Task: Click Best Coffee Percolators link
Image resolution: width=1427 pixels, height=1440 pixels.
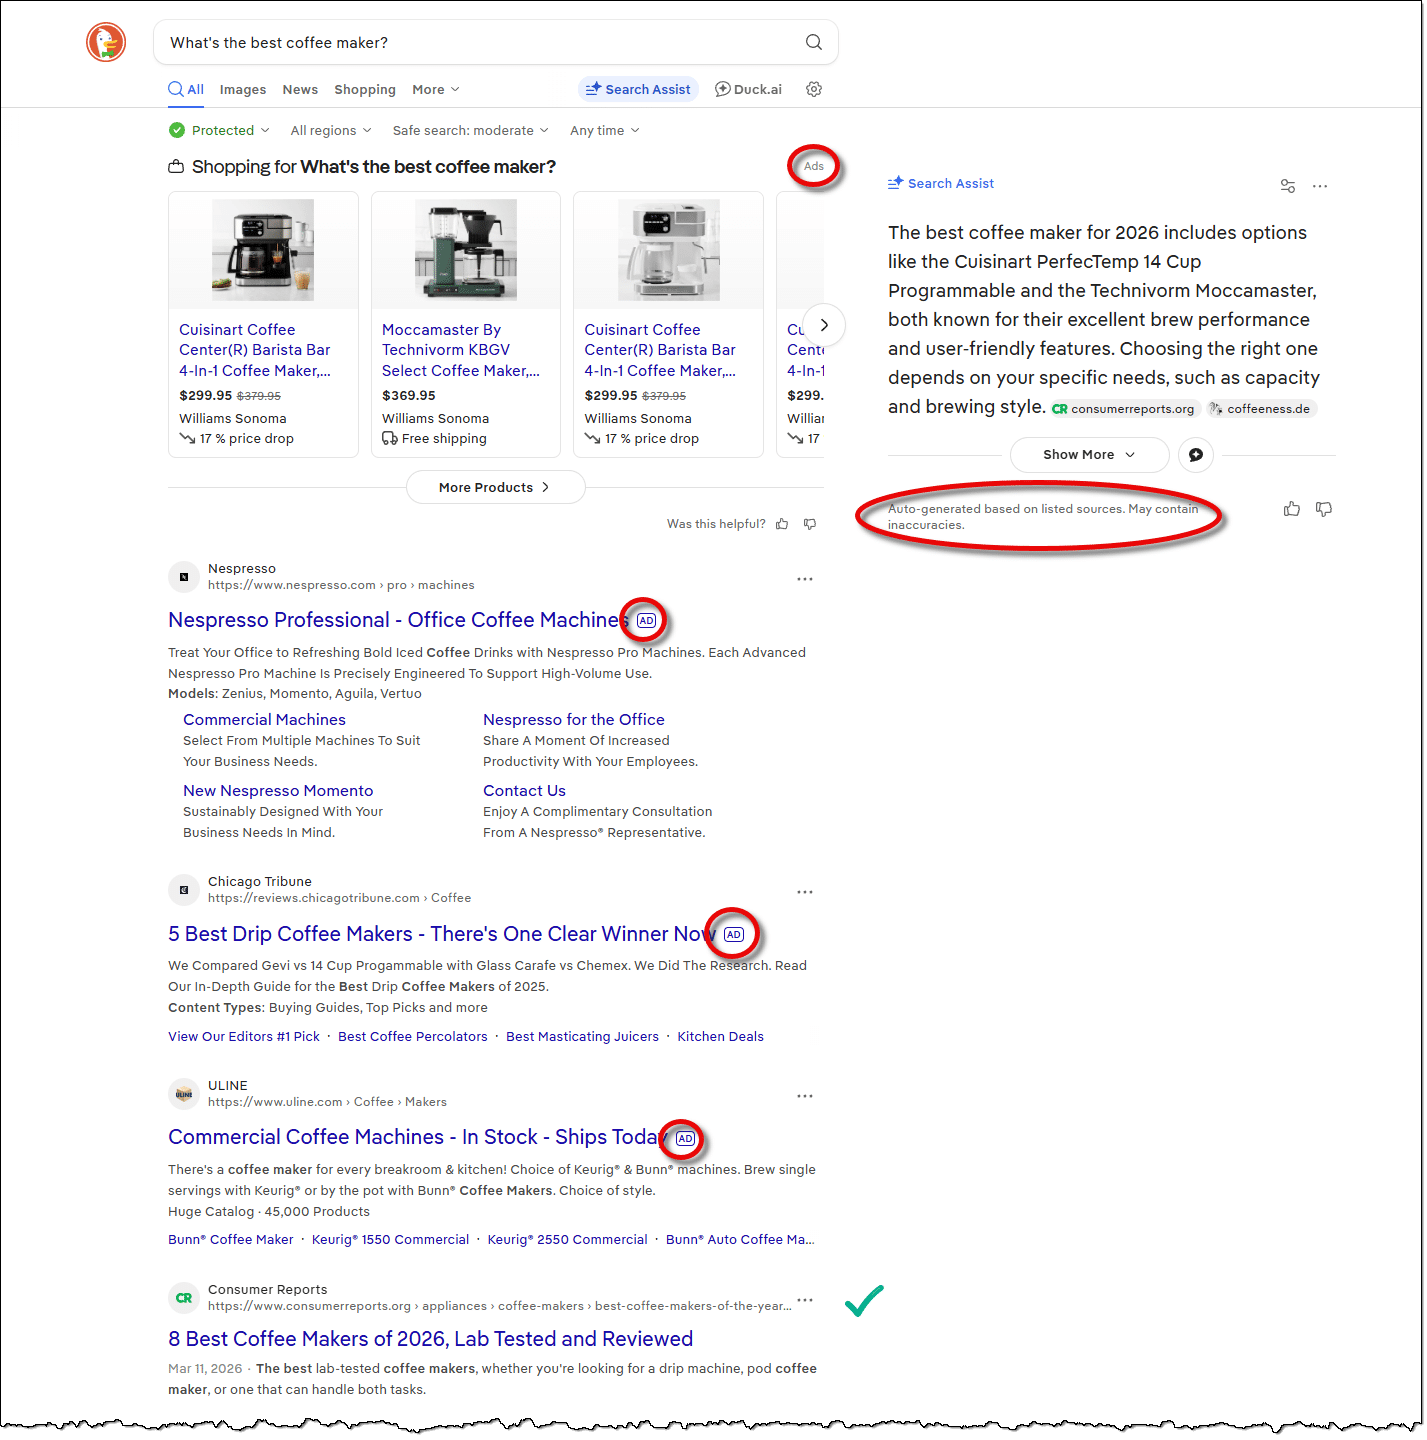Action: 413,1037
